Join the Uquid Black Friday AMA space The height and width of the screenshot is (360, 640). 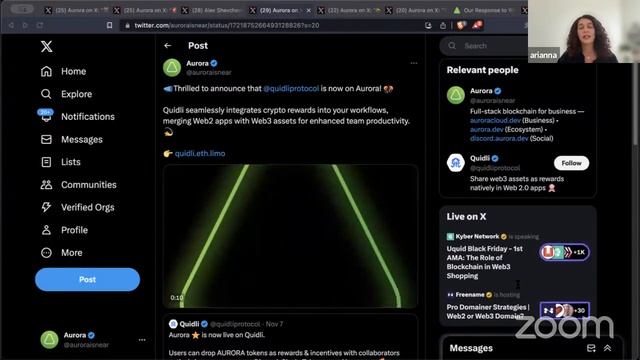coord(484,262)
